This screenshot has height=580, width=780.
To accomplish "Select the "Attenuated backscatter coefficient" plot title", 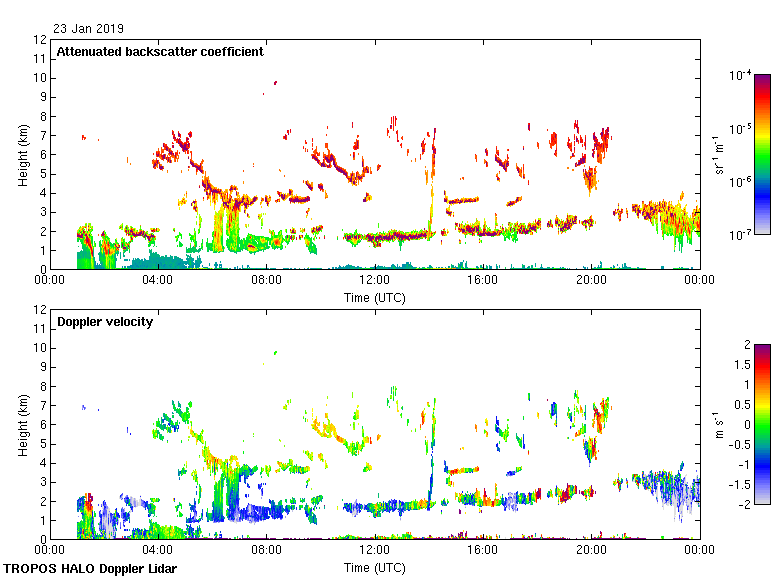I will pos(160,52).
